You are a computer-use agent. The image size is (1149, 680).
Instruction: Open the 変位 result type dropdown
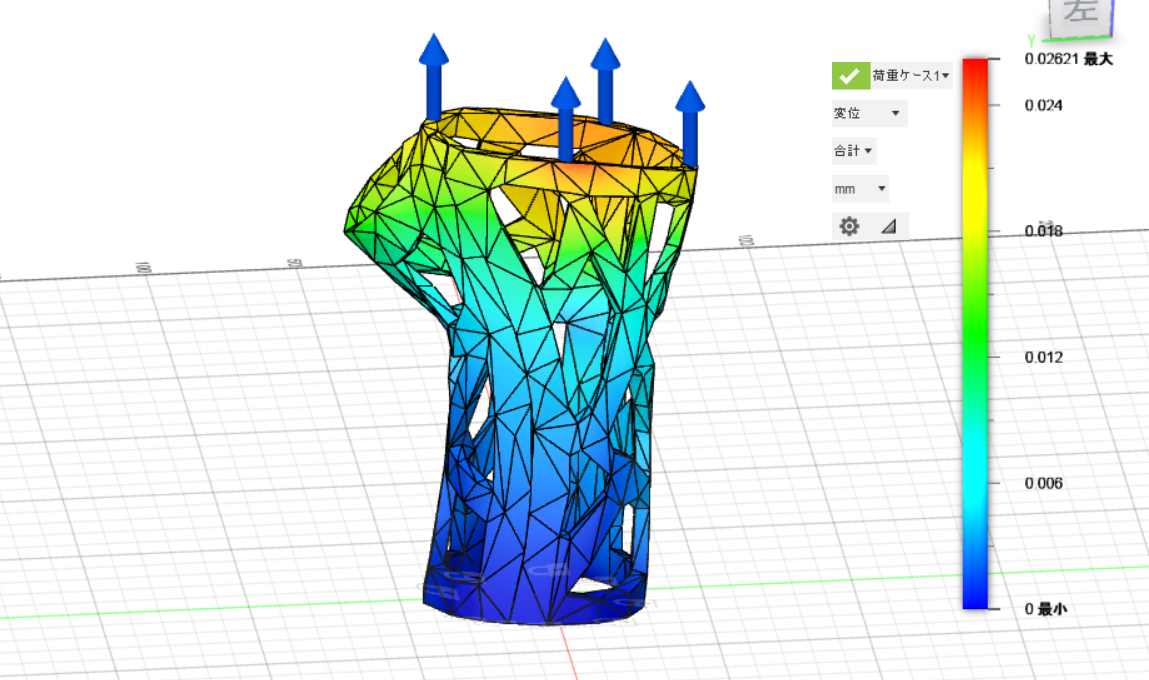tap(869, 113)
